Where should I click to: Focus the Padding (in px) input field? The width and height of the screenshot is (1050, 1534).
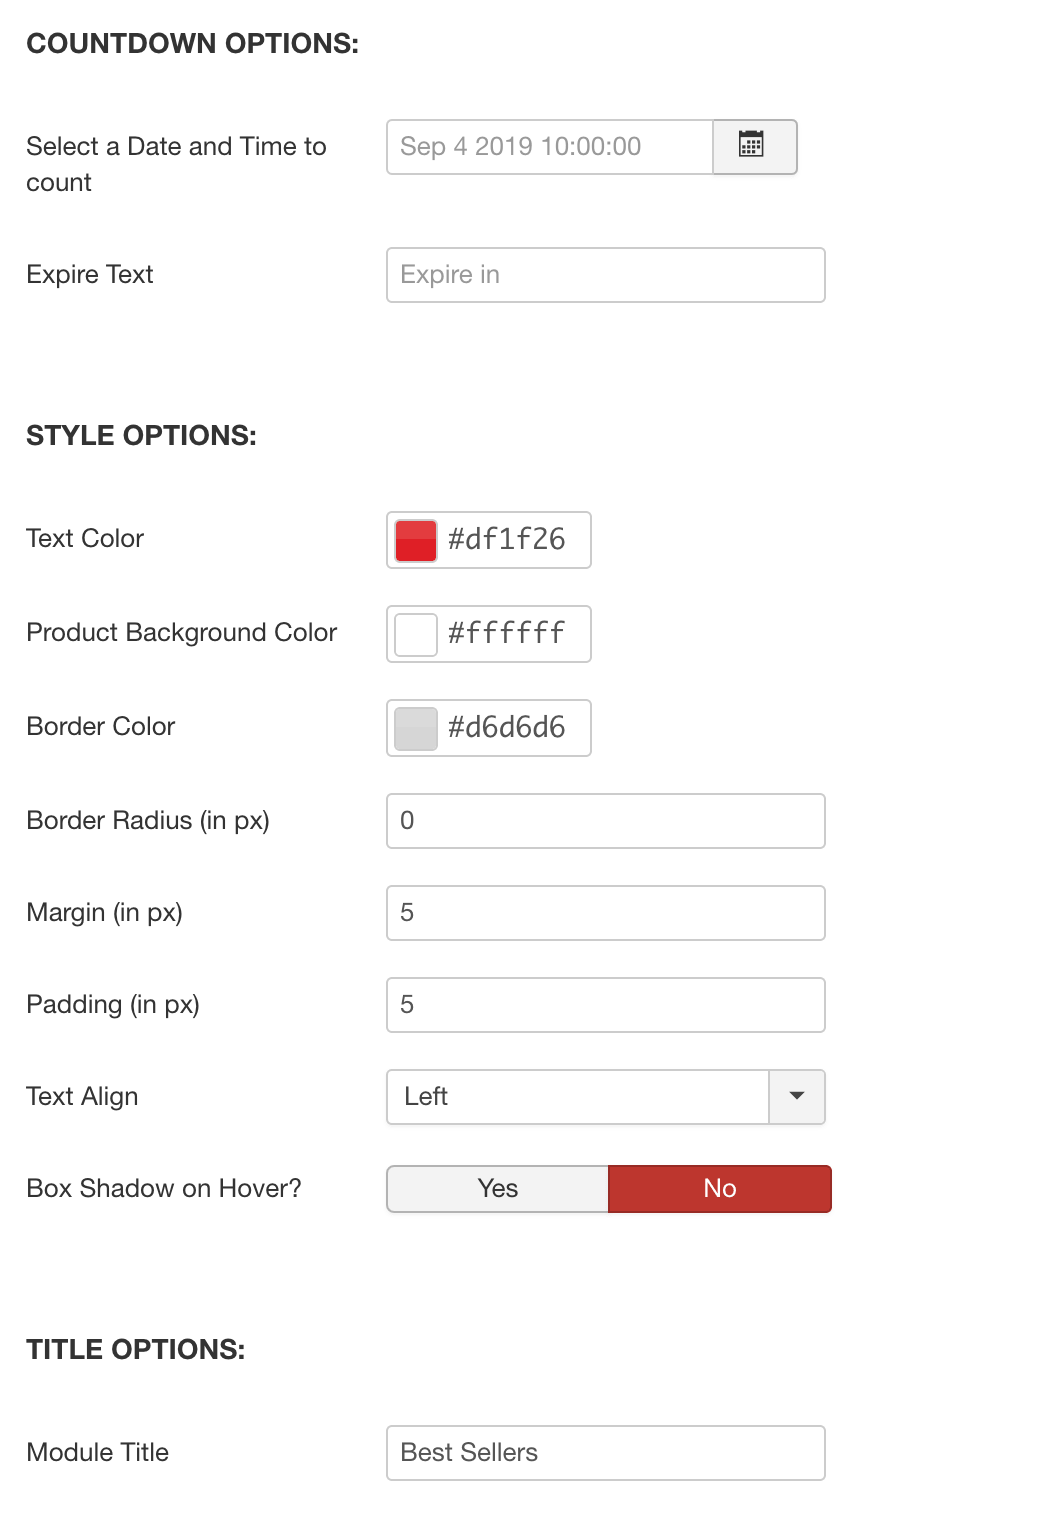point(606,1005)
